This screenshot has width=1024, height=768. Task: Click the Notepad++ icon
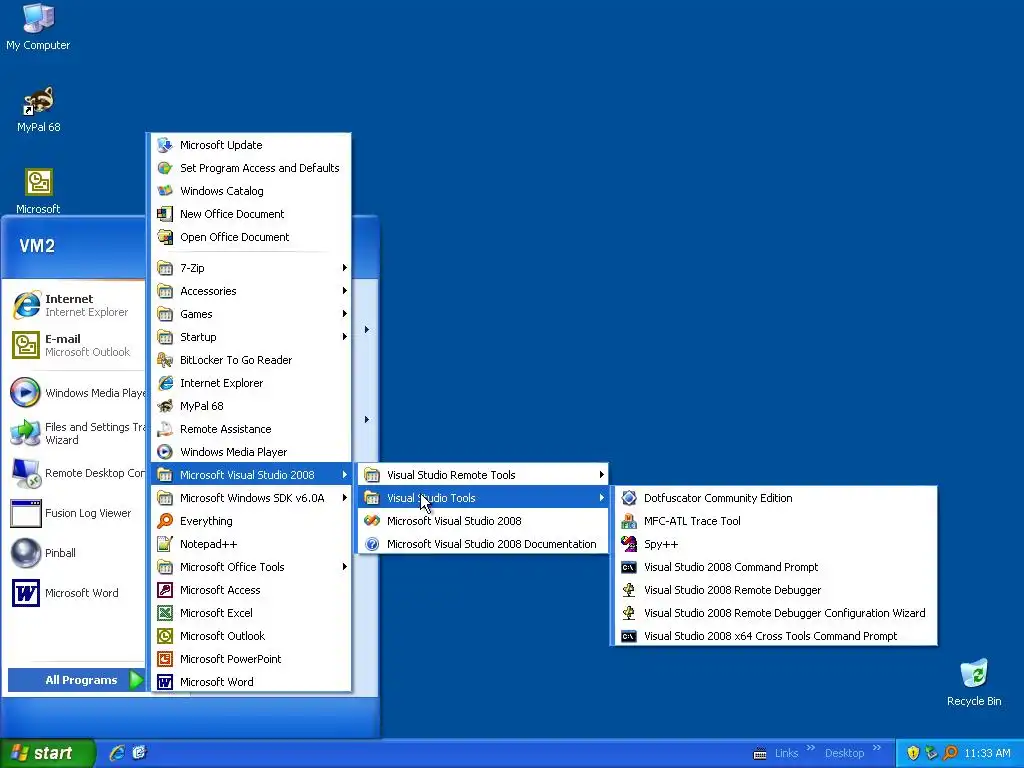click(165, 543)
